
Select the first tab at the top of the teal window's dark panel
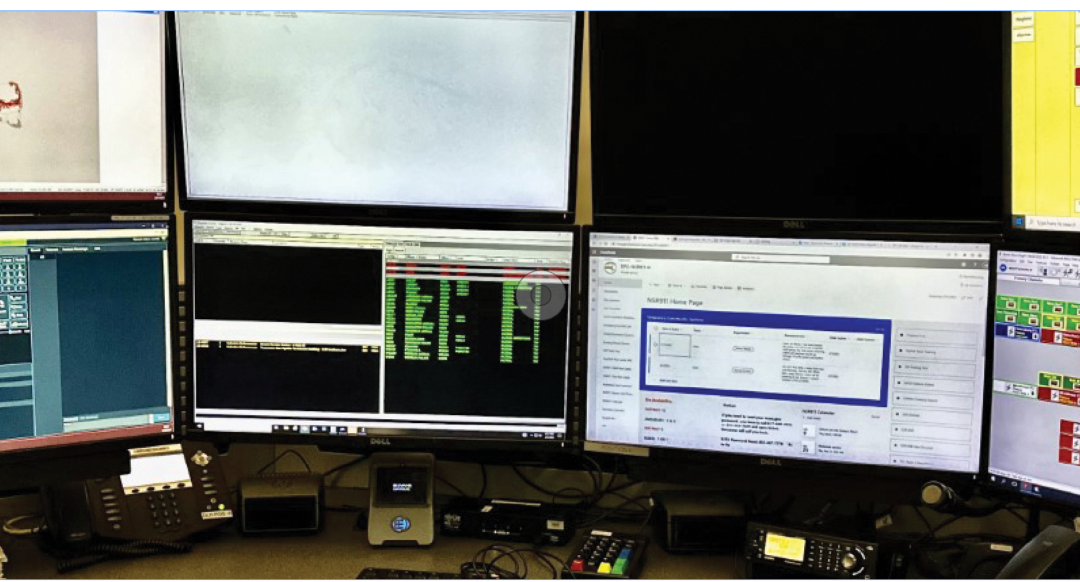pos(36,249)
